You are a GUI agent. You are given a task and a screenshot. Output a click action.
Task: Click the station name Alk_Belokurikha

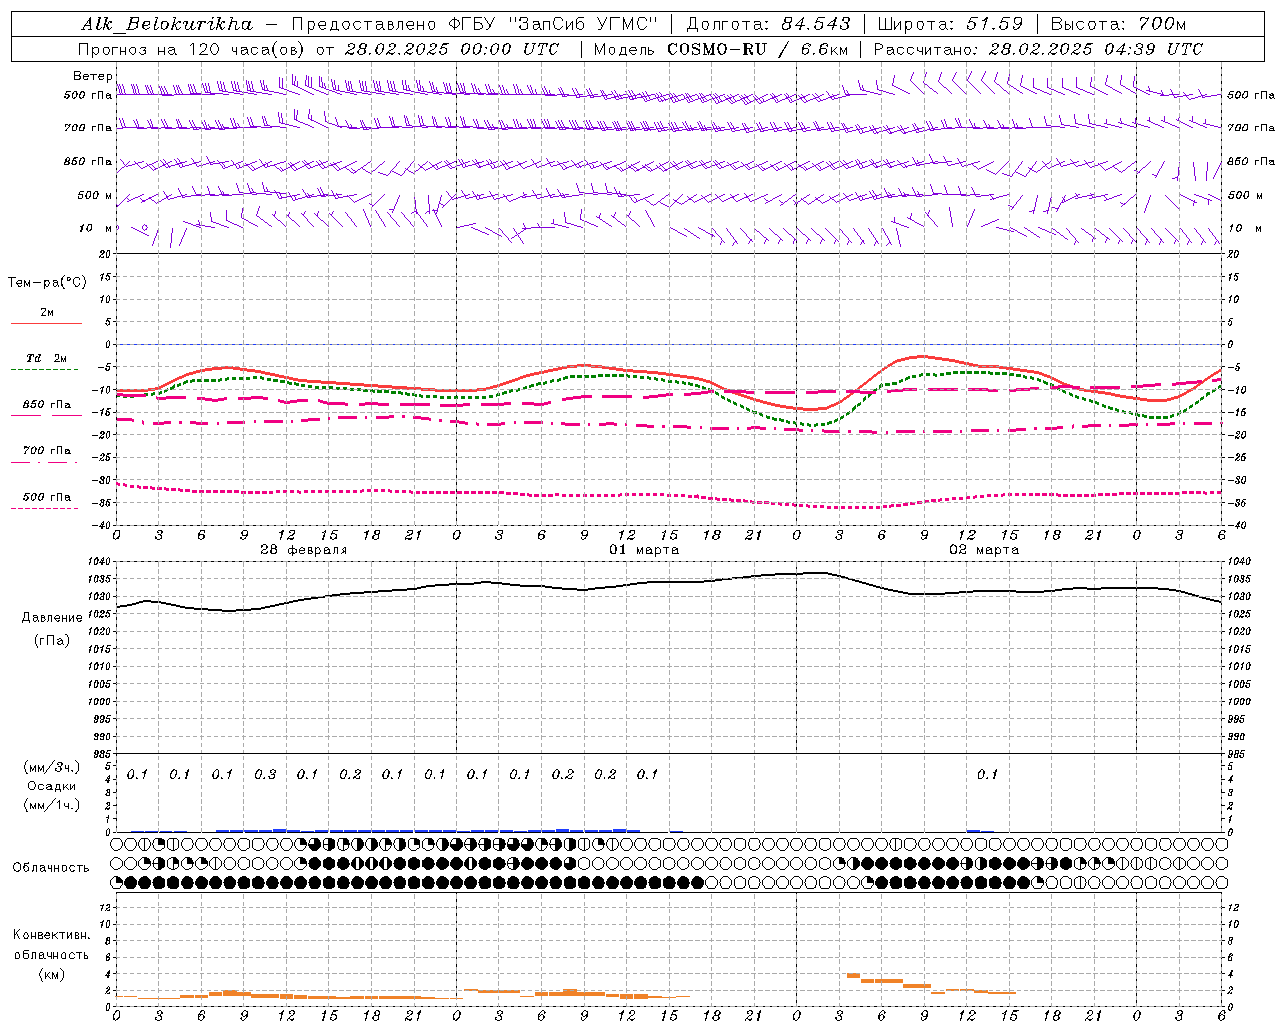coord(168,24)
